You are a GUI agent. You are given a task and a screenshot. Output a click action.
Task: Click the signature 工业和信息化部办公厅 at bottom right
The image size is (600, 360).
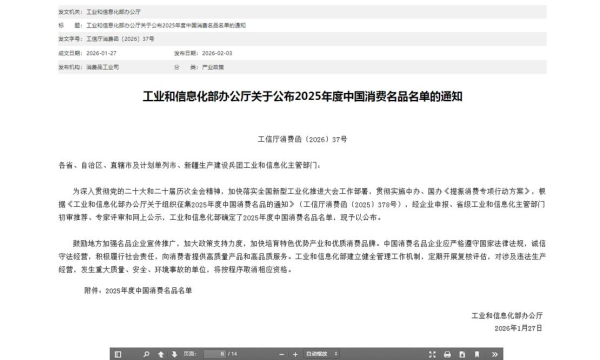point(507,316)
